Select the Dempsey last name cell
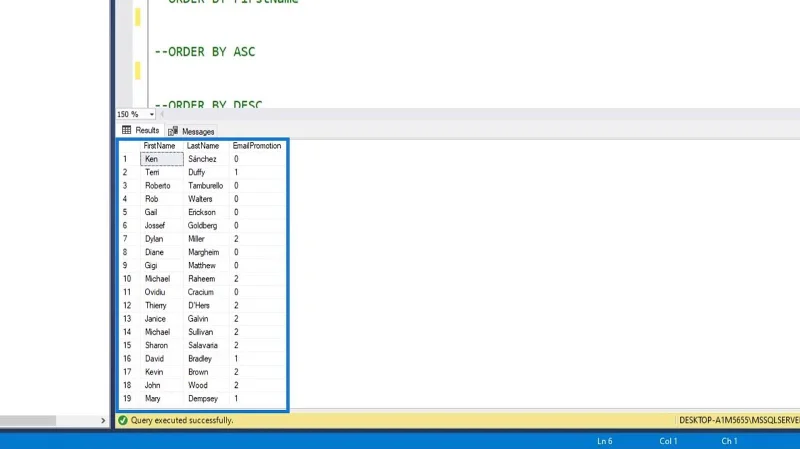The height and width of the screenshot is (449, 800). coord(207,397)
